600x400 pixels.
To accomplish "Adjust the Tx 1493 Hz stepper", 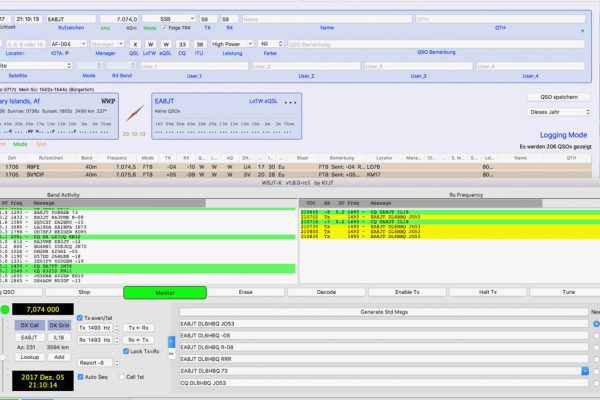I will 117,328.
